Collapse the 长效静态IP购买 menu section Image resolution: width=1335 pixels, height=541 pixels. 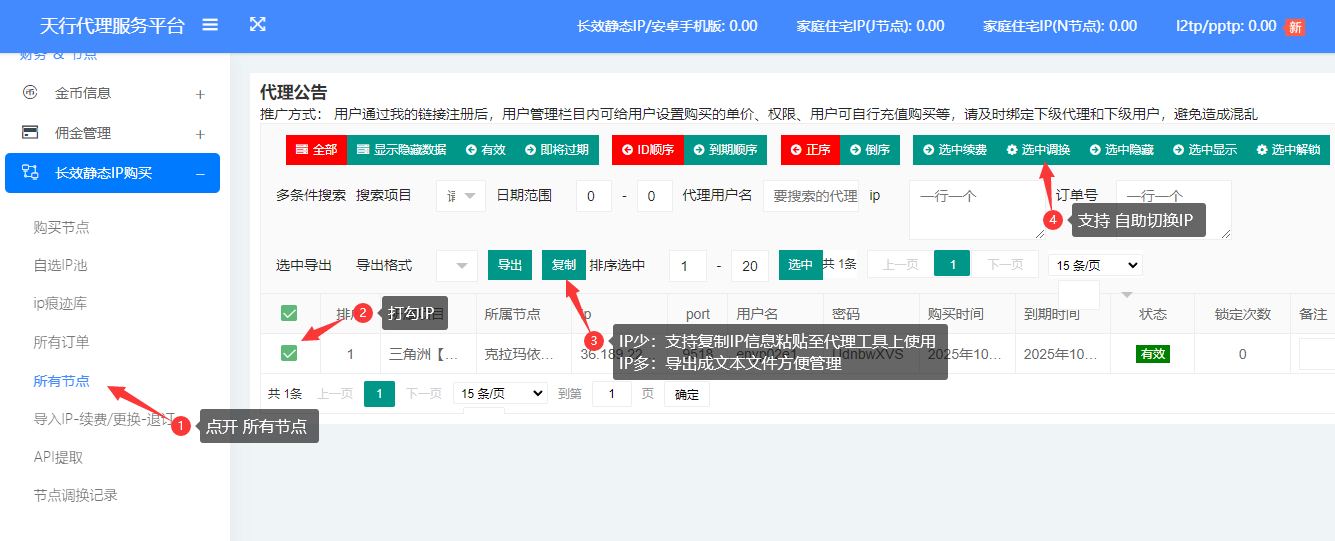[200, 174]
